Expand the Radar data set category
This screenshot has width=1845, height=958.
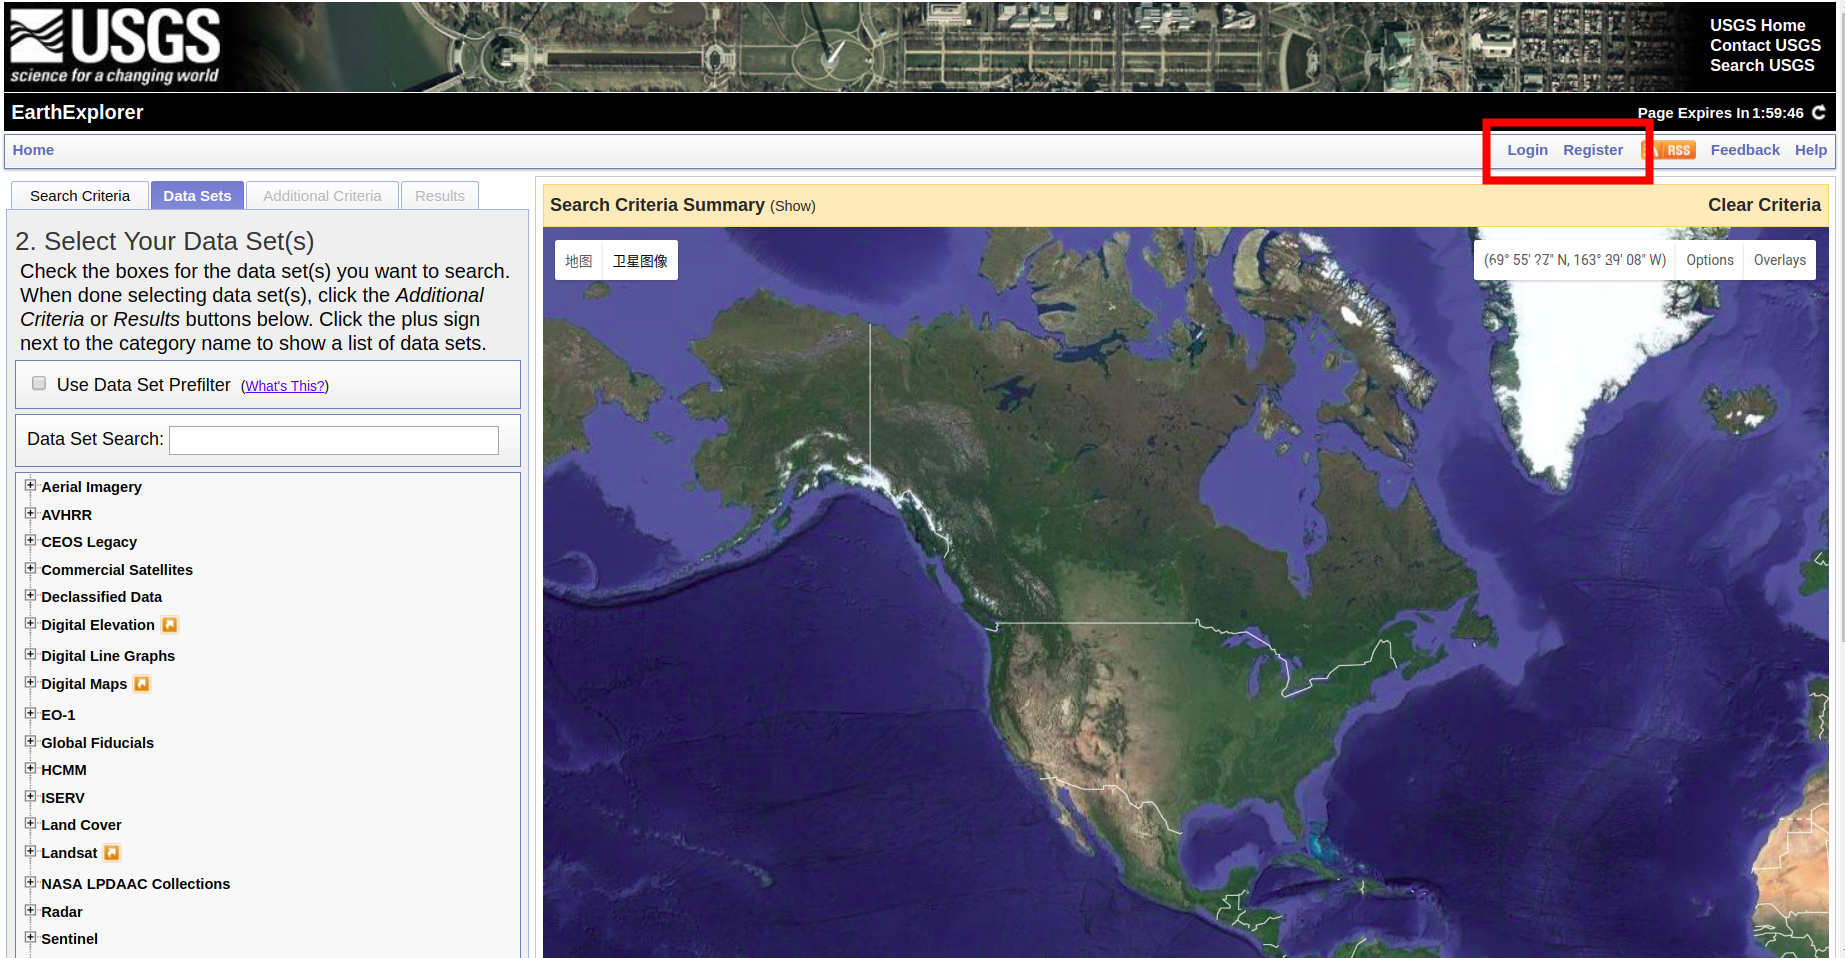[x=30, y=911]
